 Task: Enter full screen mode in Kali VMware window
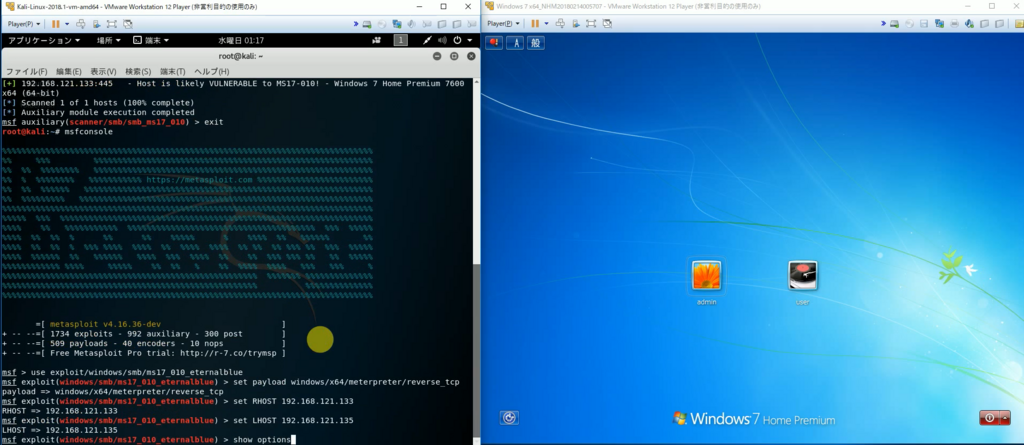(x=112, y=24)
